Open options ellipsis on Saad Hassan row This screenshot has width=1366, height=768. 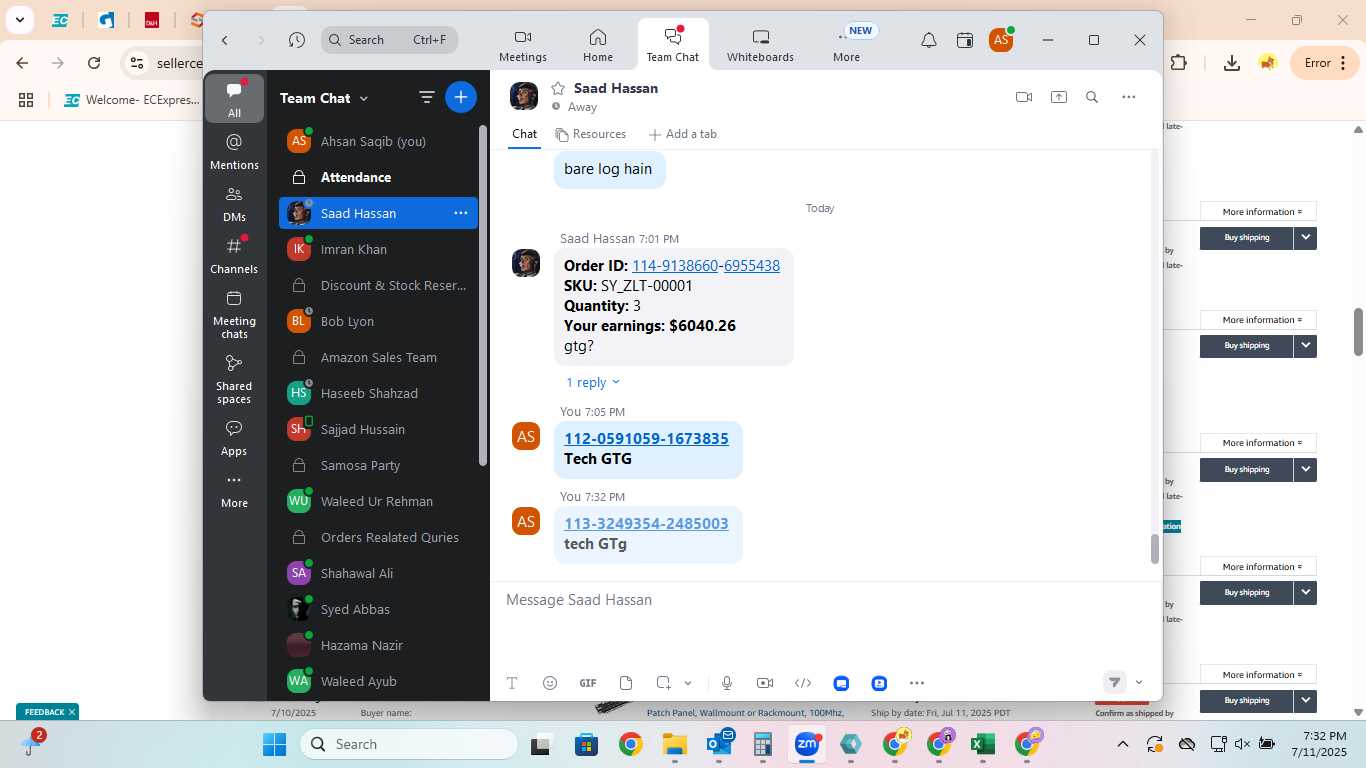(461, 213)
